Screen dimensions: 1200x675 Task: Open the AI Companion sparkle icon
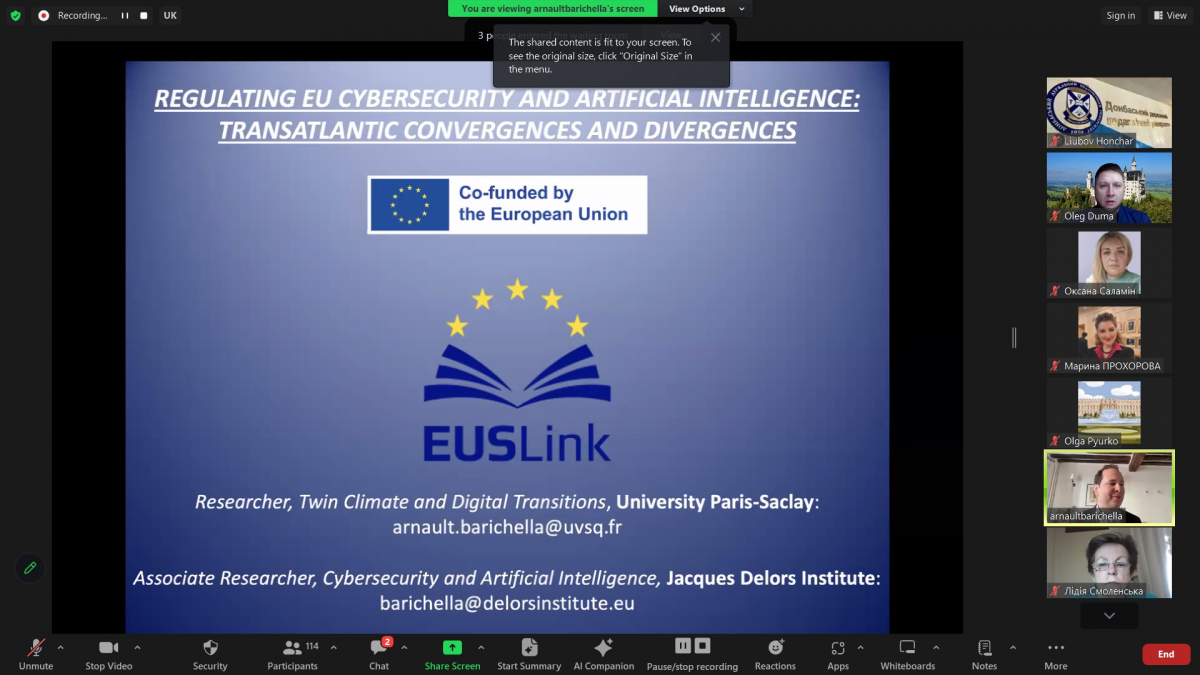pyautogui.click(x=603, y=648)
